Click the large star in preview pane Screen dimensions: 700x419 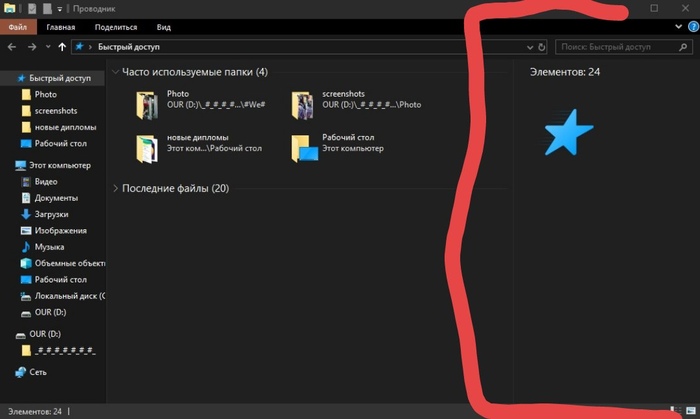pyautogui.click(x=568, y=133)
